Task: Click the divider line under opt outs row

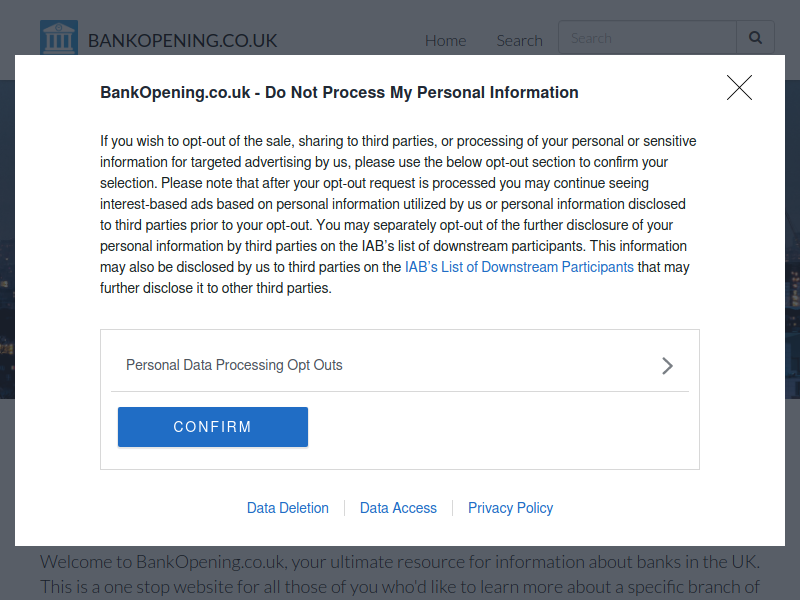Action: click(399, 392)
